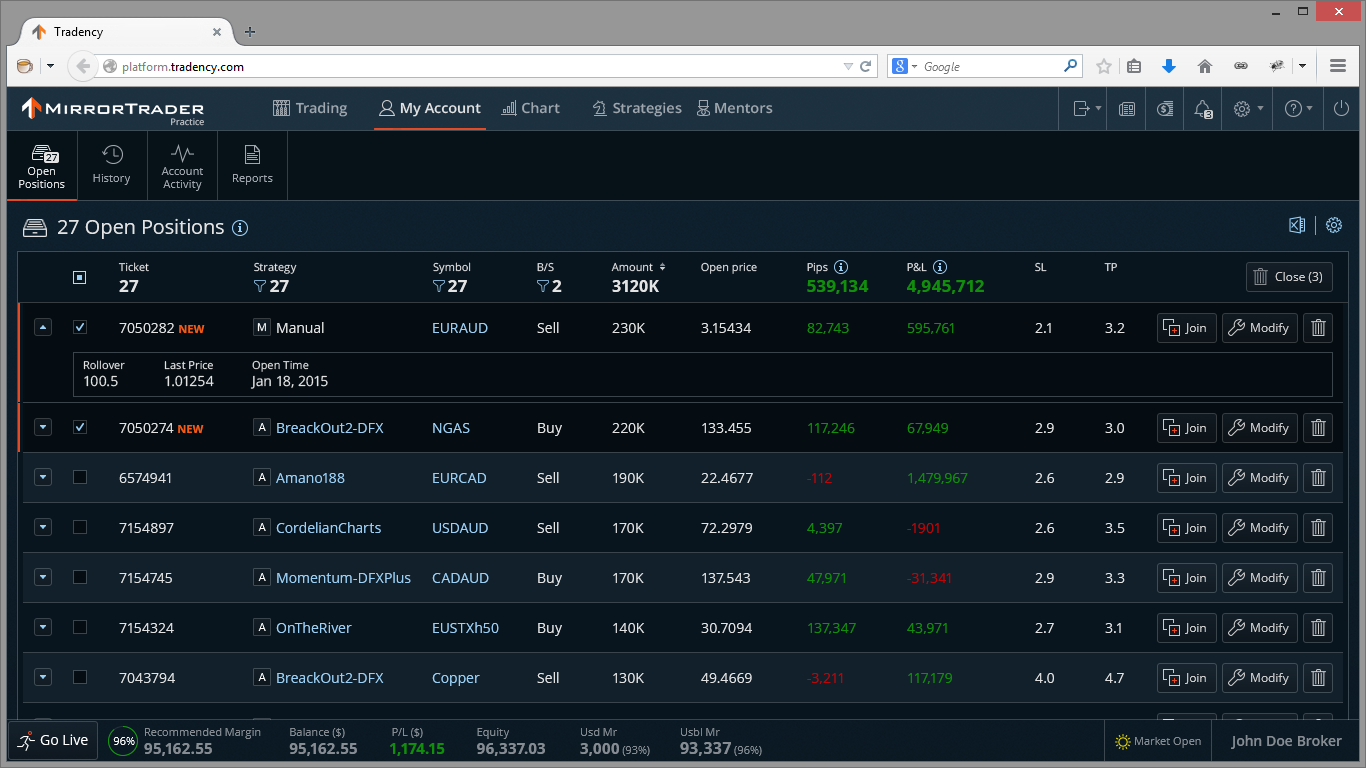Open the Strategies tab
This screenshot has width=1366, height=768.
637,108
